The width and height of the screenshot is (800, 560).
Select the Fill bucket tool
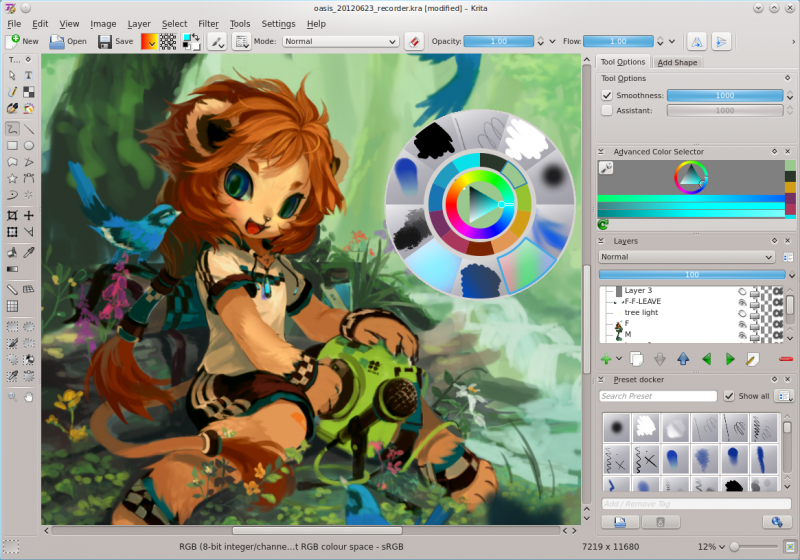pyautogui.click(x=12, y=252)
